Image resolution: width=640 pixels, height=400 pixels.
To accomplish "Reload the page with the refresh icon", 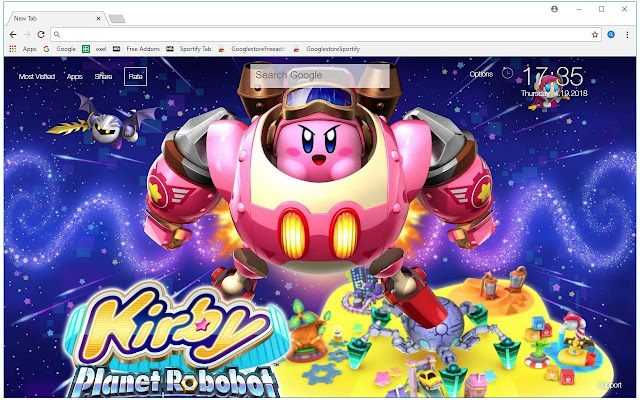I will click(41, 35).
